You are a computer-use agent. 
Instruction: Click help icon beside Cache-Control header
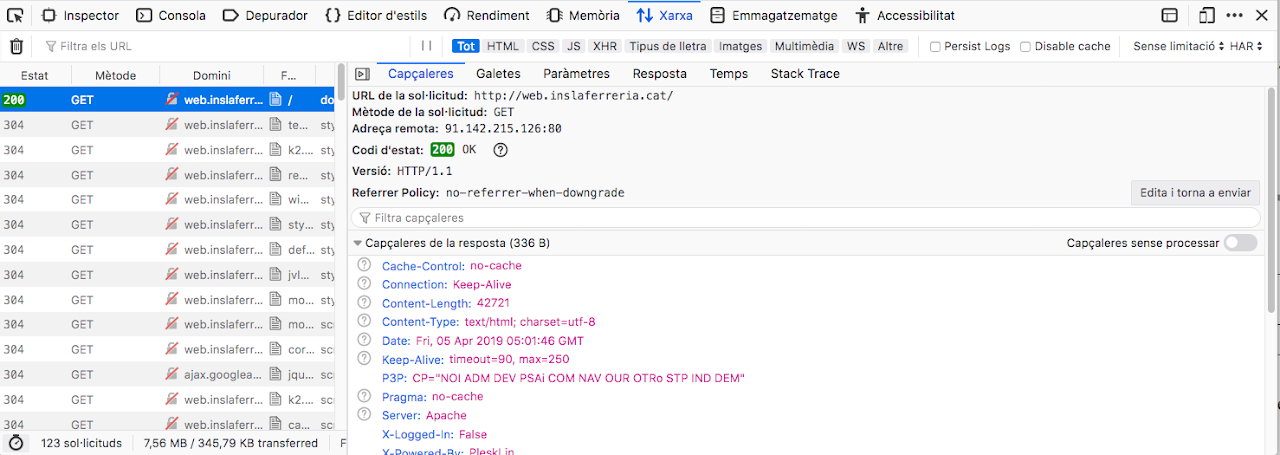[364, 266]
